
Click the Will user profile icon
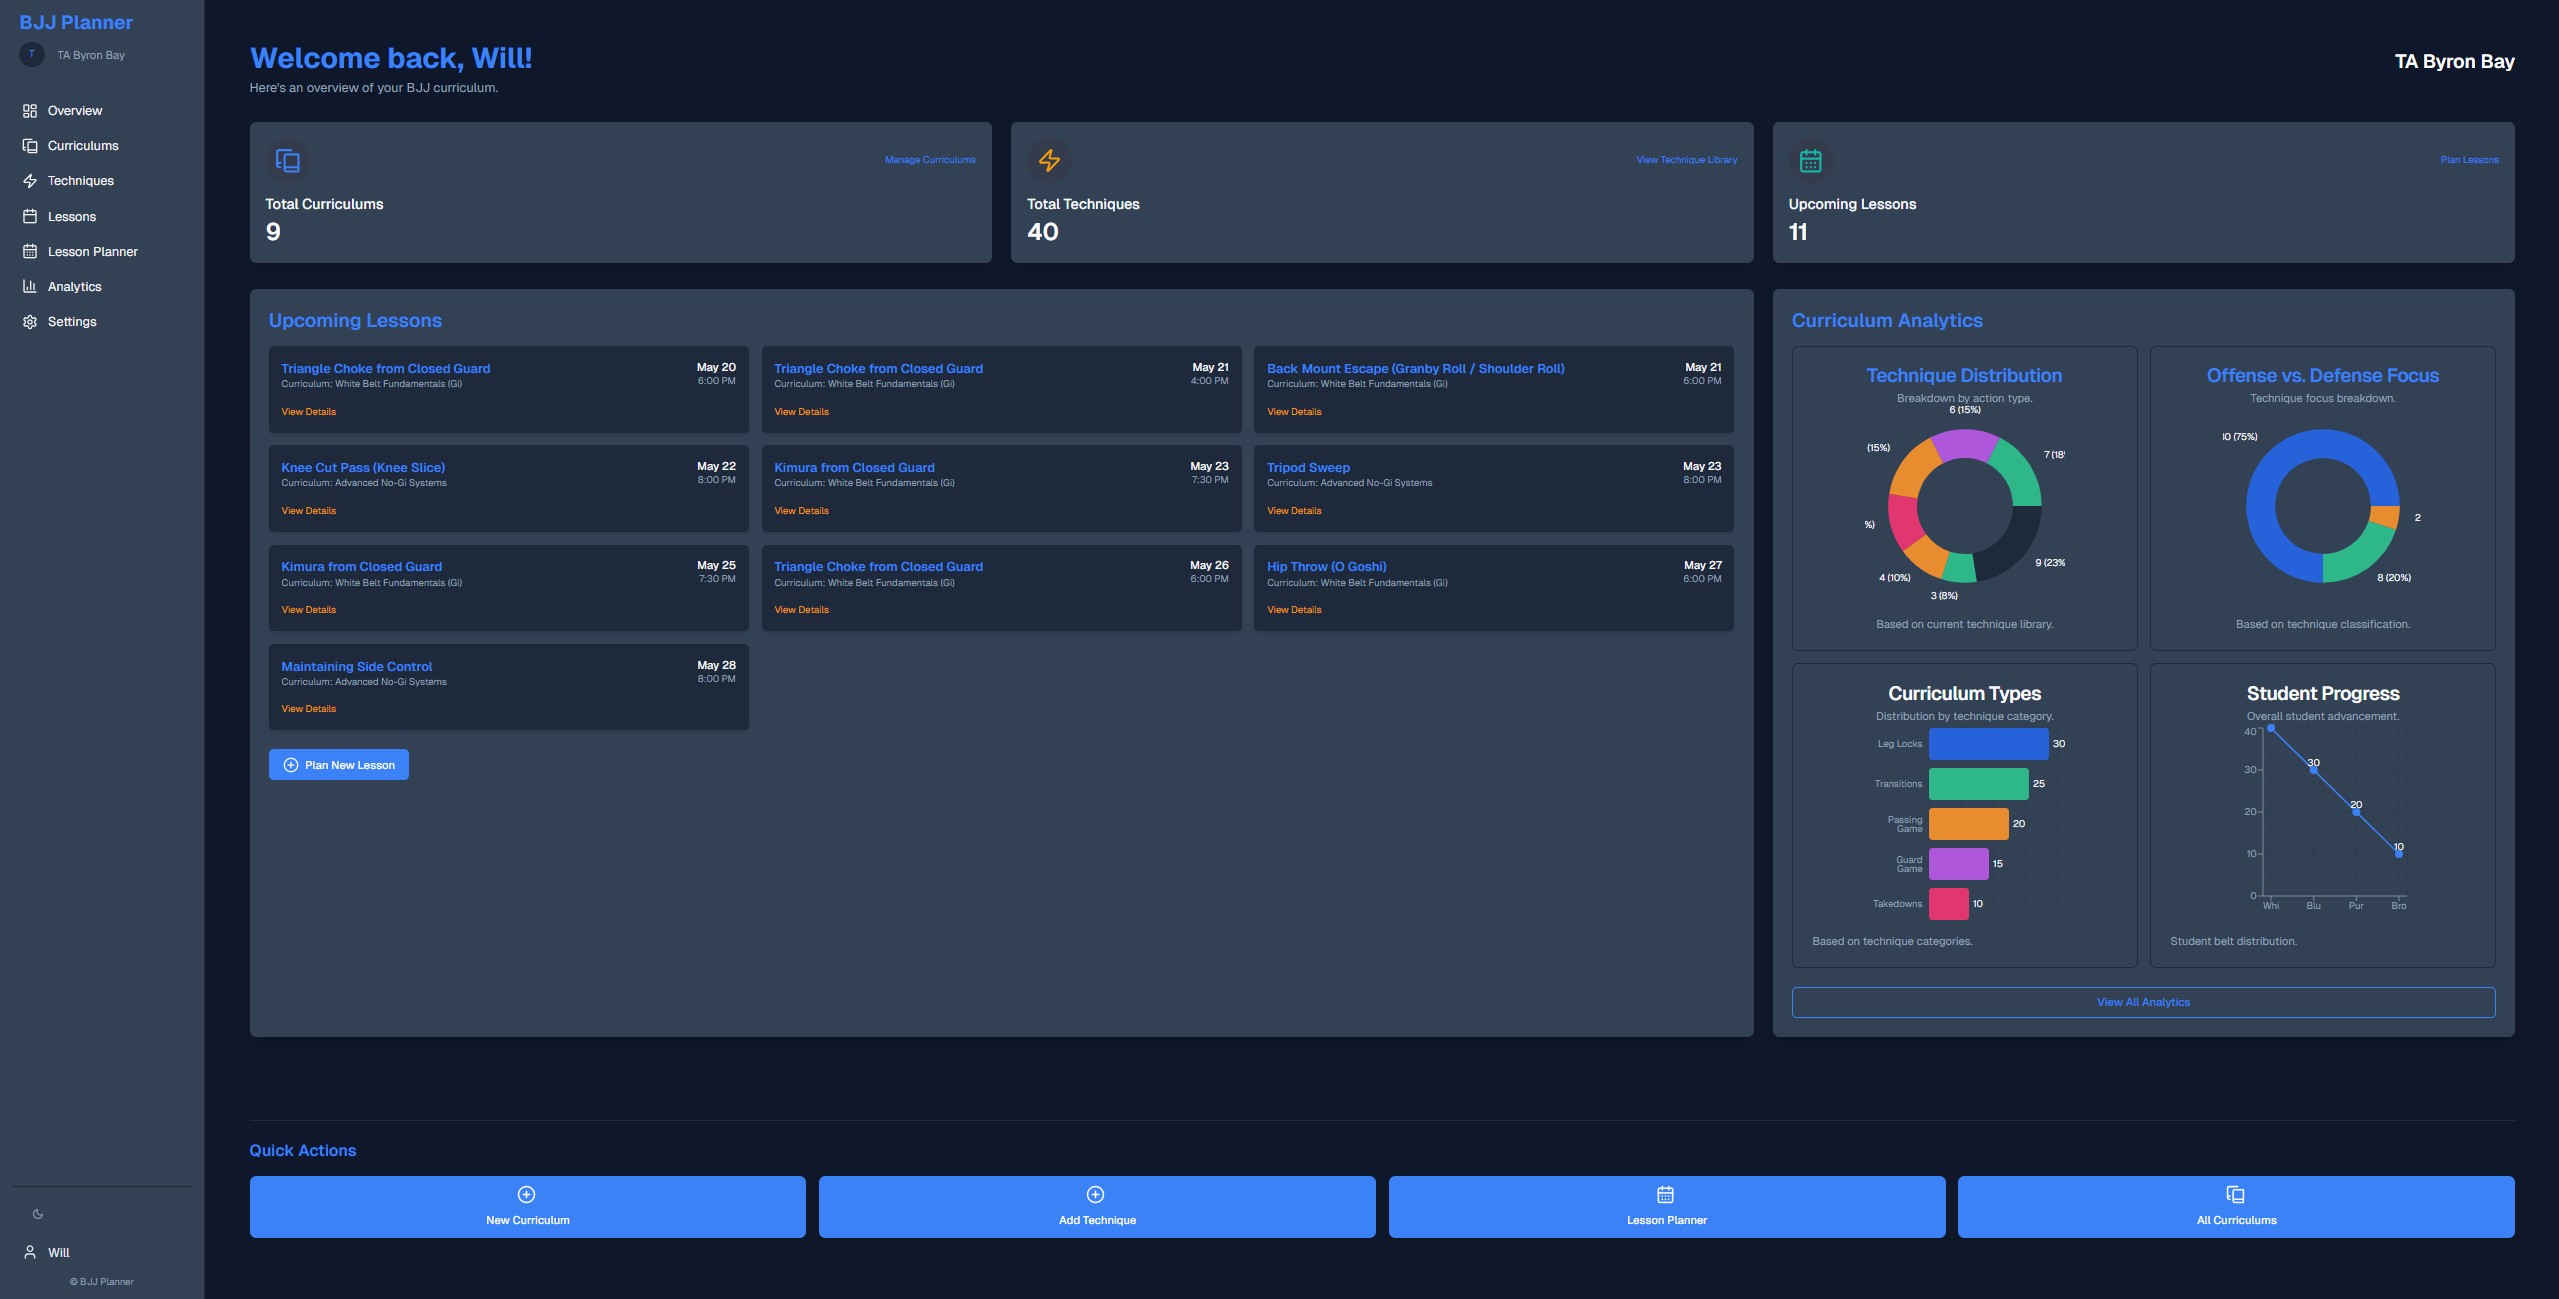coord(30,1252)
